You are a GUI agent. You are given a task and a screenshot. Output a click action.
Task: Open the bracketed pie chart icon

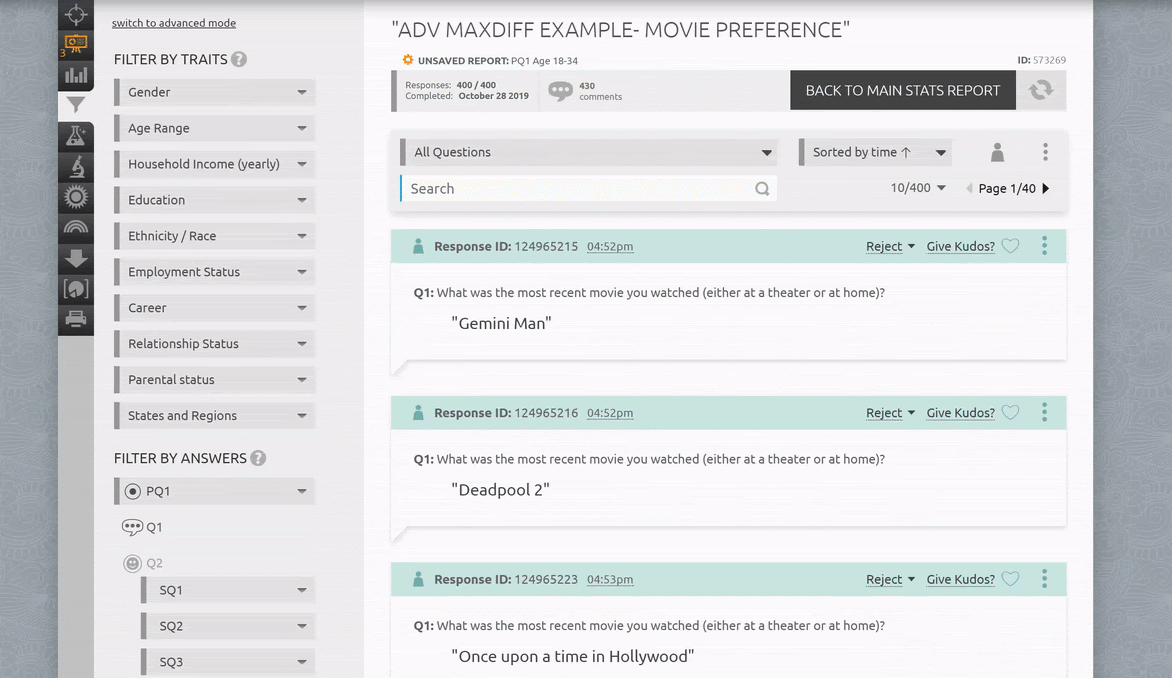pyautogui.click(x=75, y=289)
